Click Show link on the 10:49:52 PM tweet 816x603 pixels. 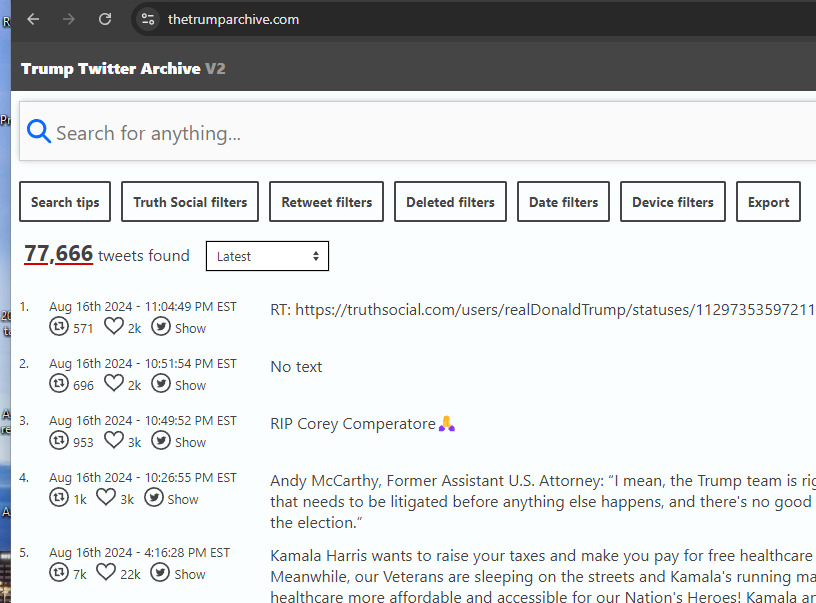(190, 442)
